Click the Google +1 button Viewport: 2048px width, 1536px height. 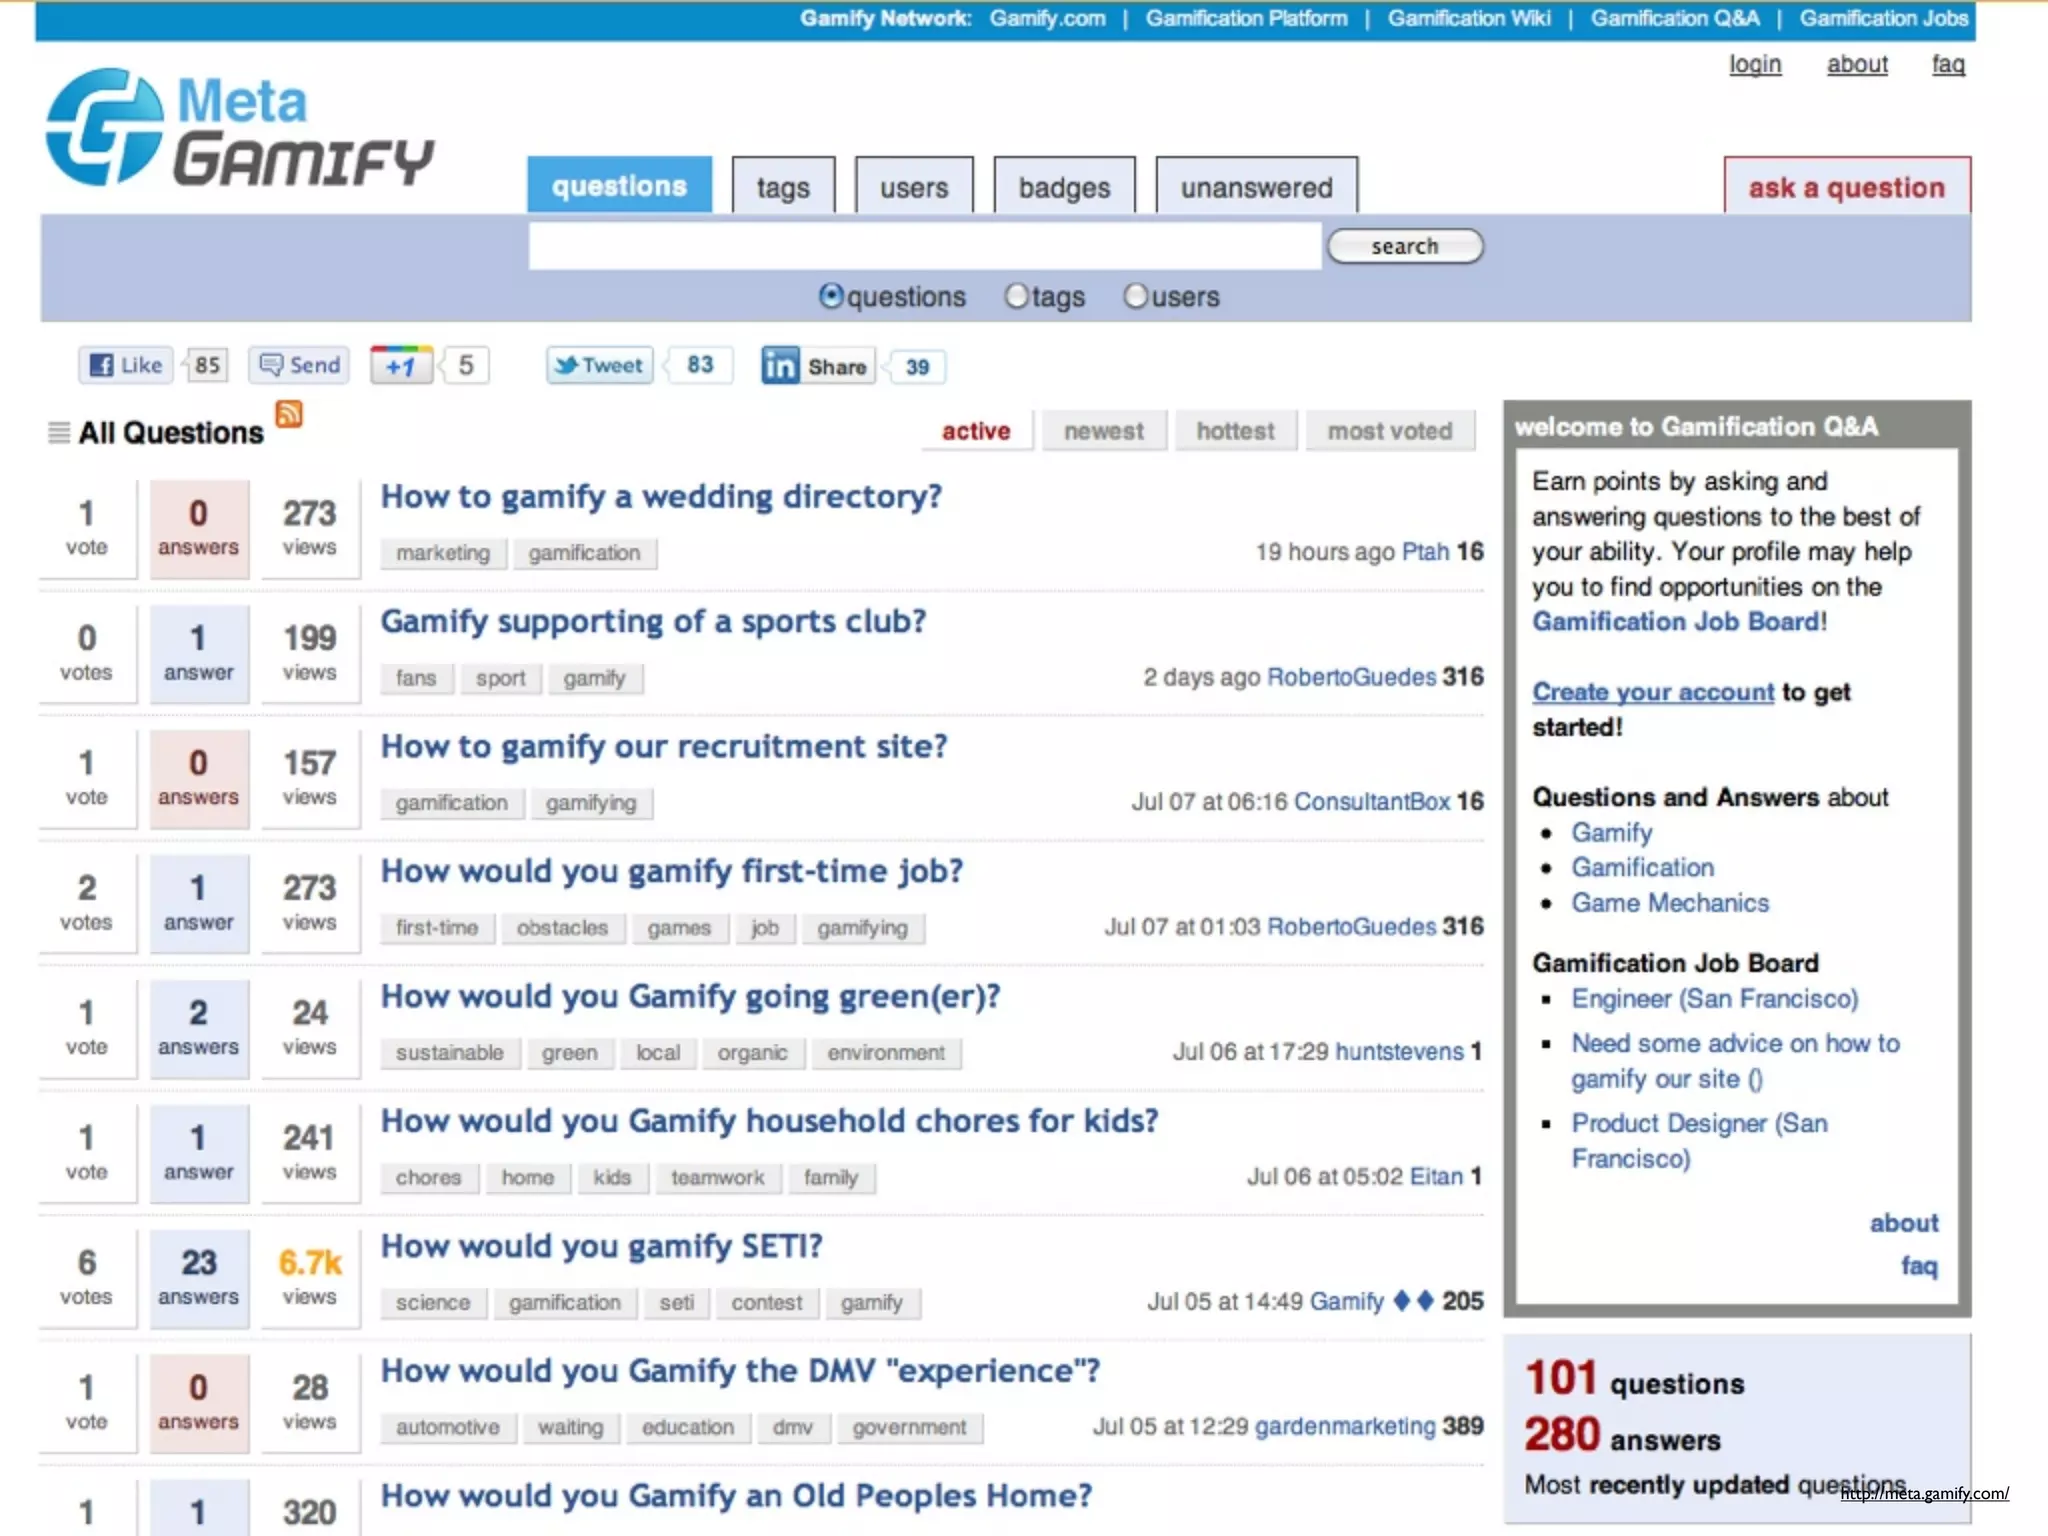401,366
